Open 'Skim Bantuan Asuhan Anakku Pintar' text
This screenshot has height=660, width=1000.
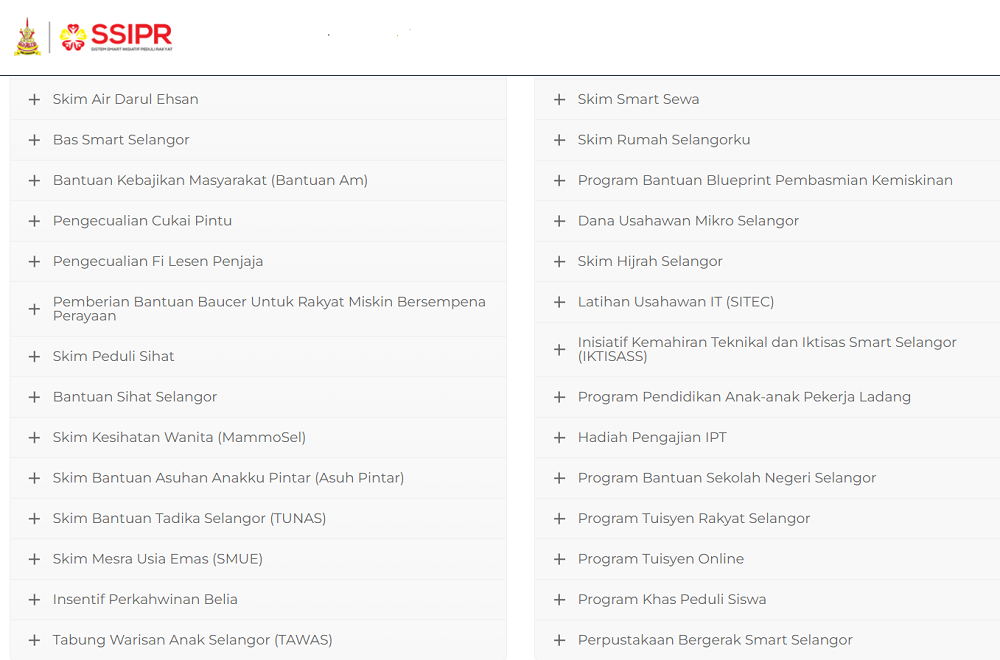tap(228, 478)
